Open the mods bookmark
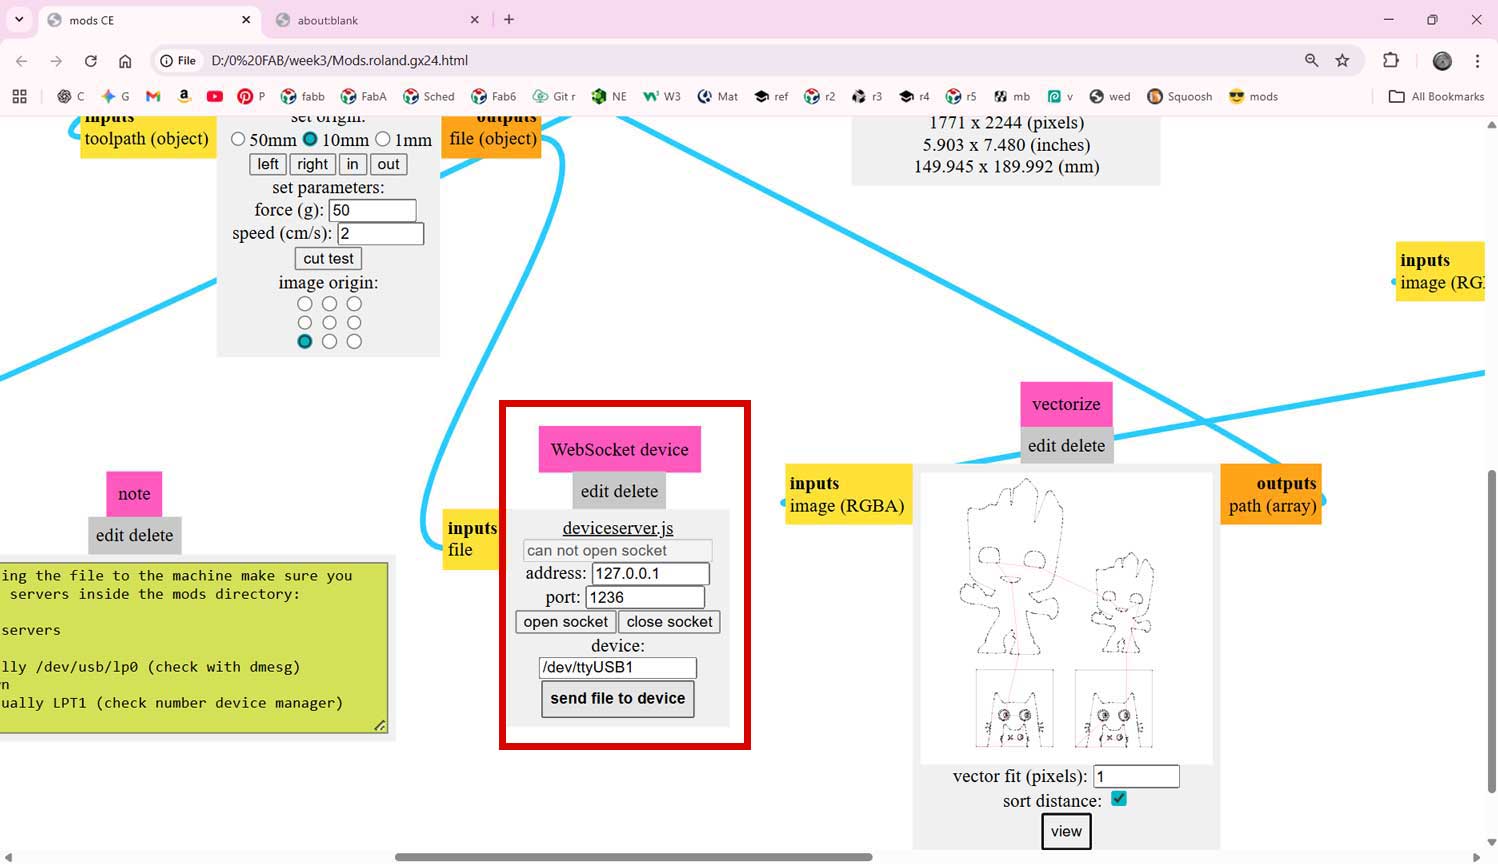The height and width of the screenshot is (864, 1498). (1253, 97)
